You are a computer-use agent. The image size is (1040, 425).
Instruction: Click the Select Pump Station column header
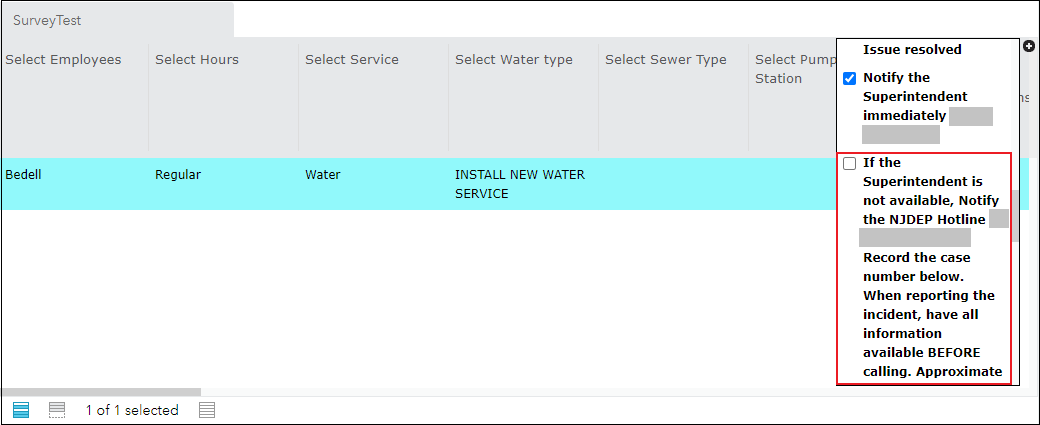pyautogui.click(x=790, y=69)
